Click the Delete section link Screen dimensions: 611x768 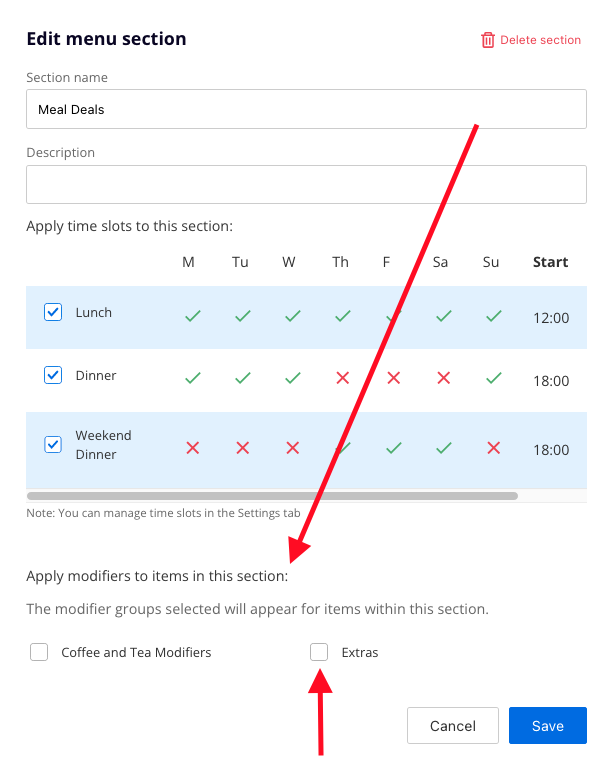tap(540, 40)
